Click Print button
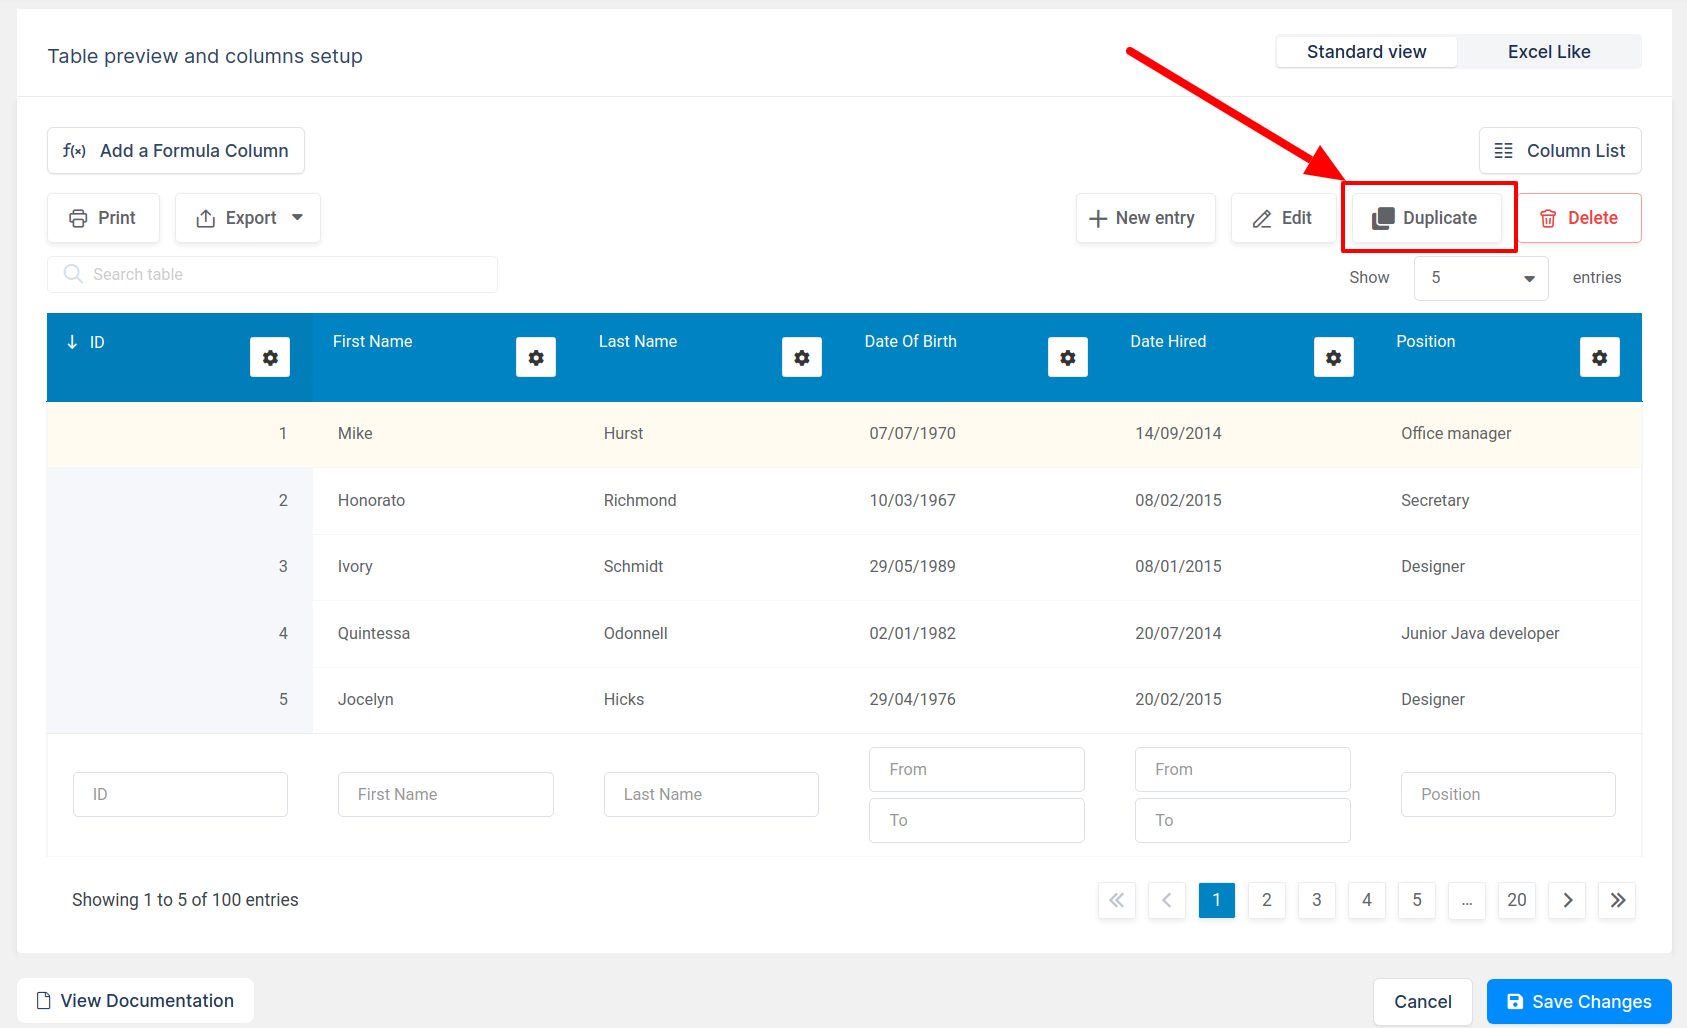 point(103,218)
